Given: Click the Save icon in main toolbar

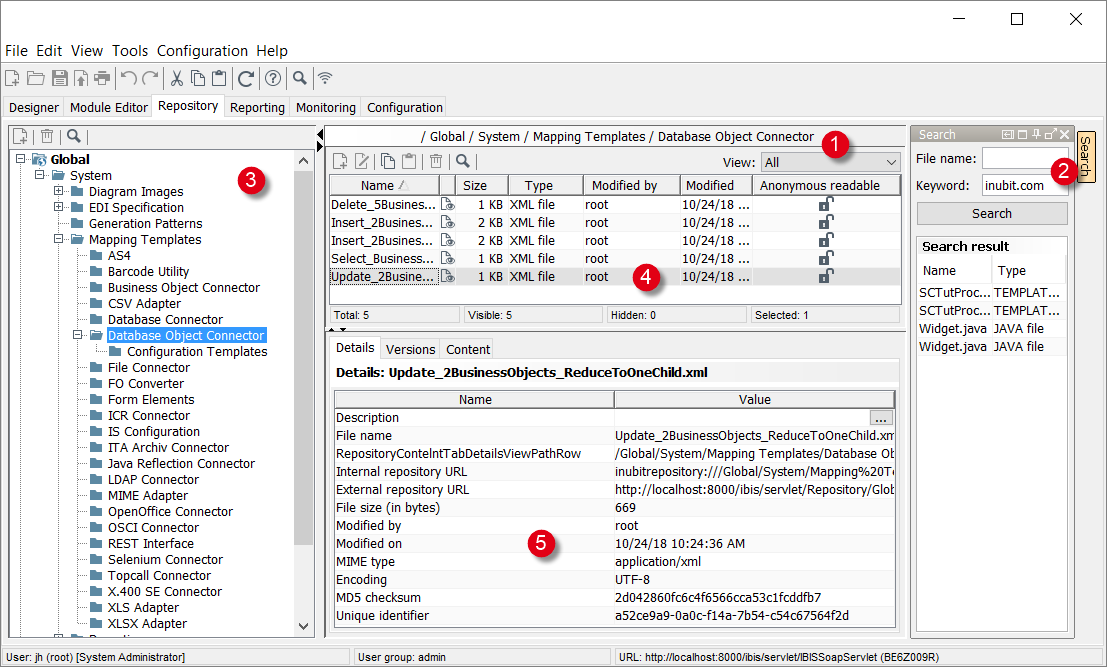Looking at the screenshot, I should click(x=59, y=78).
